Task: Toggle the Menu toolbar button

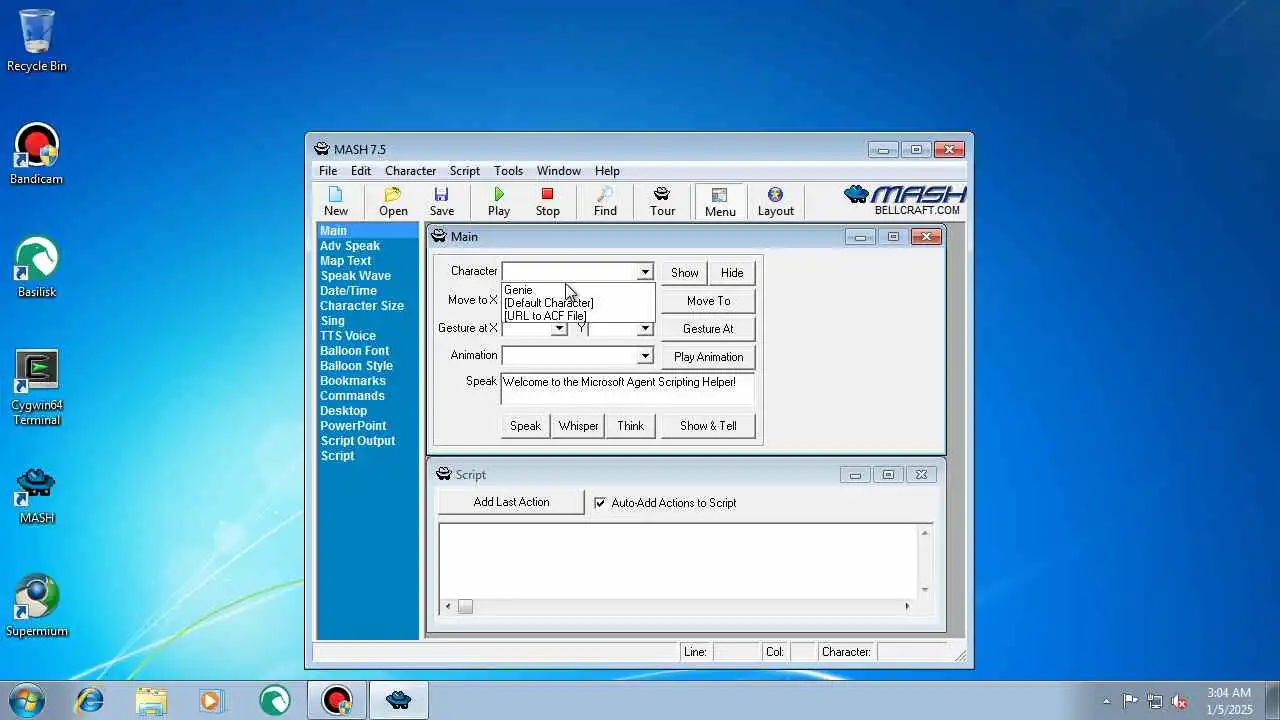Action: [720, 201]
